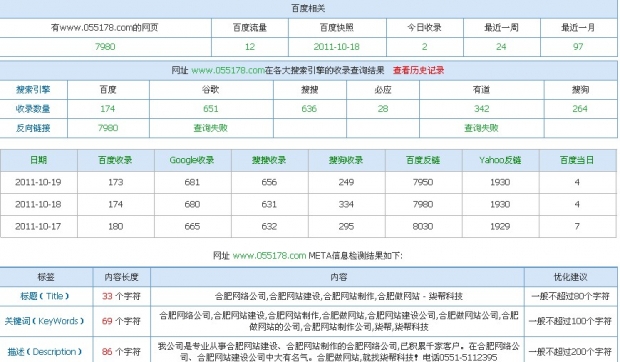
Task: Click the 关键词 (KeyWords) tag label
Action: click(44, 321)
